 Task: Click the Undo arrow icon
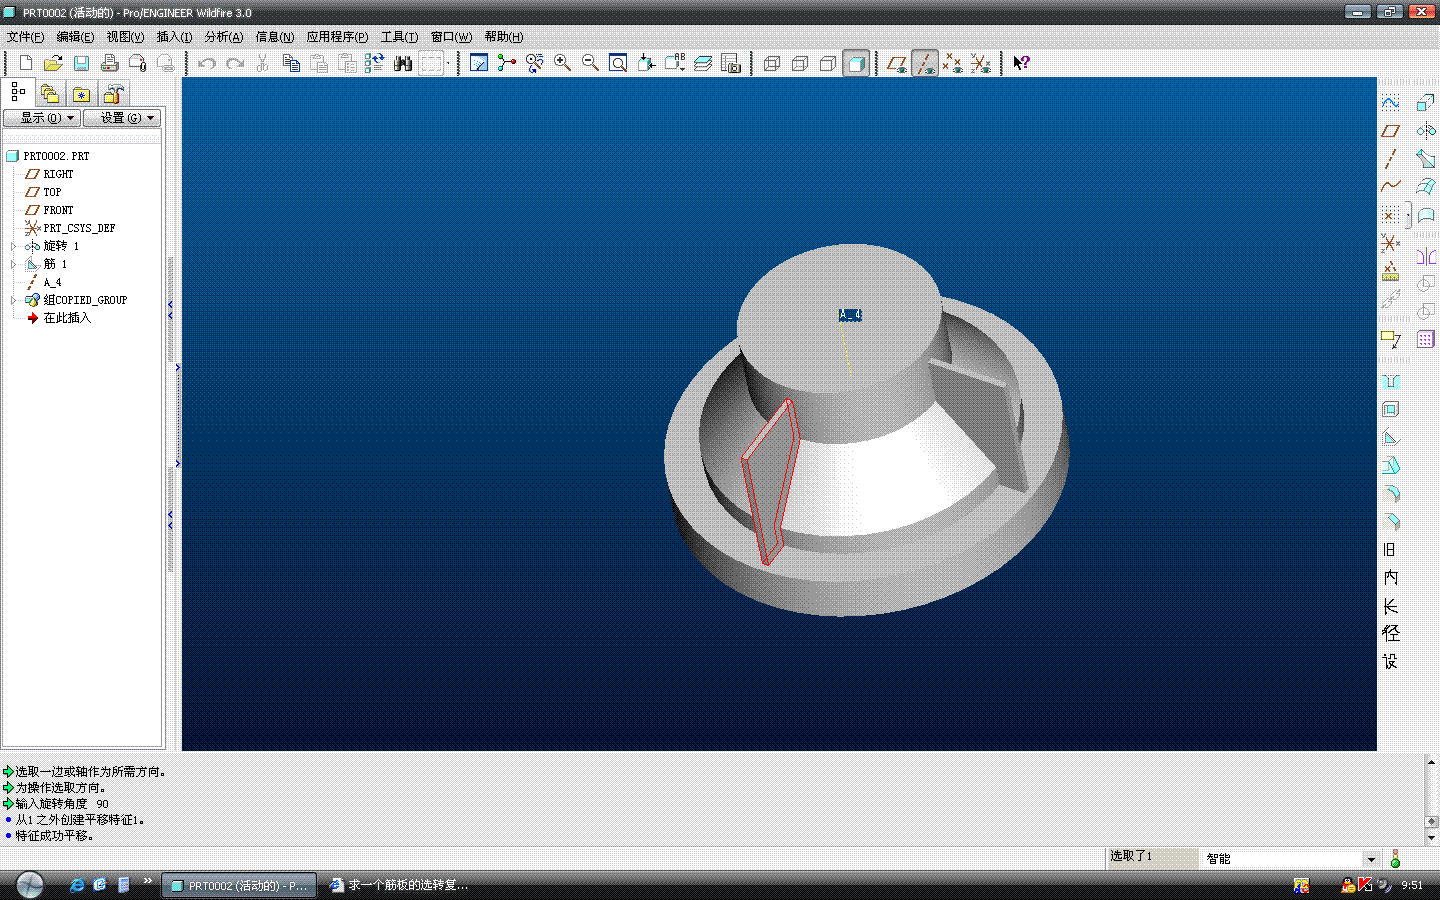(207, 63)
